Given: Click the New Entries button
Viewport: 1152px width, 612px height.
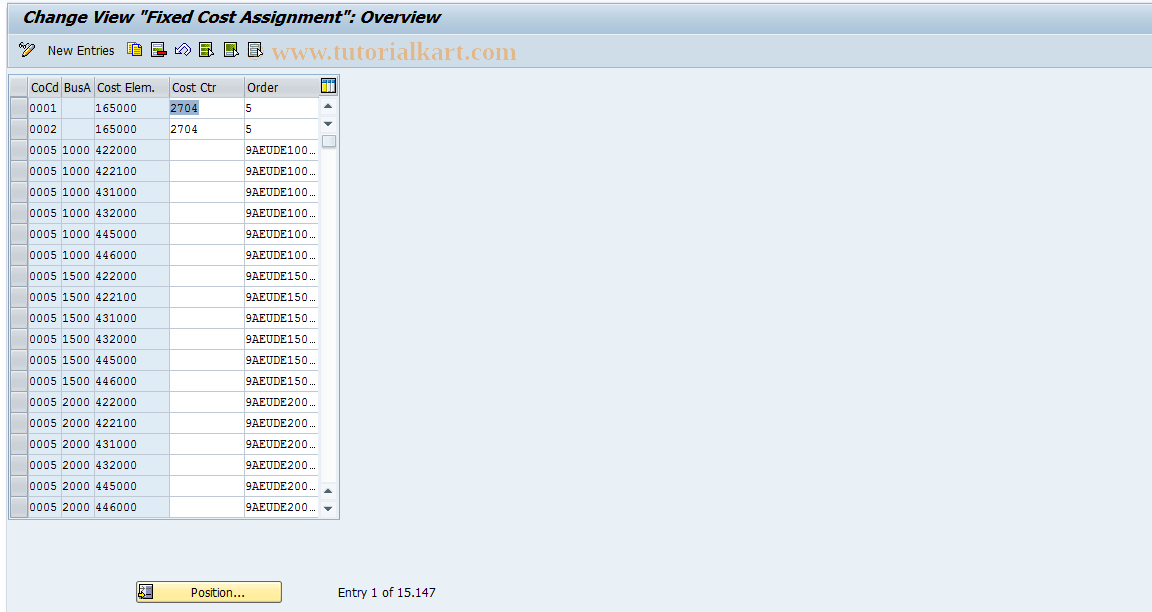Looking at the screenshot, I should coord(81,51).
